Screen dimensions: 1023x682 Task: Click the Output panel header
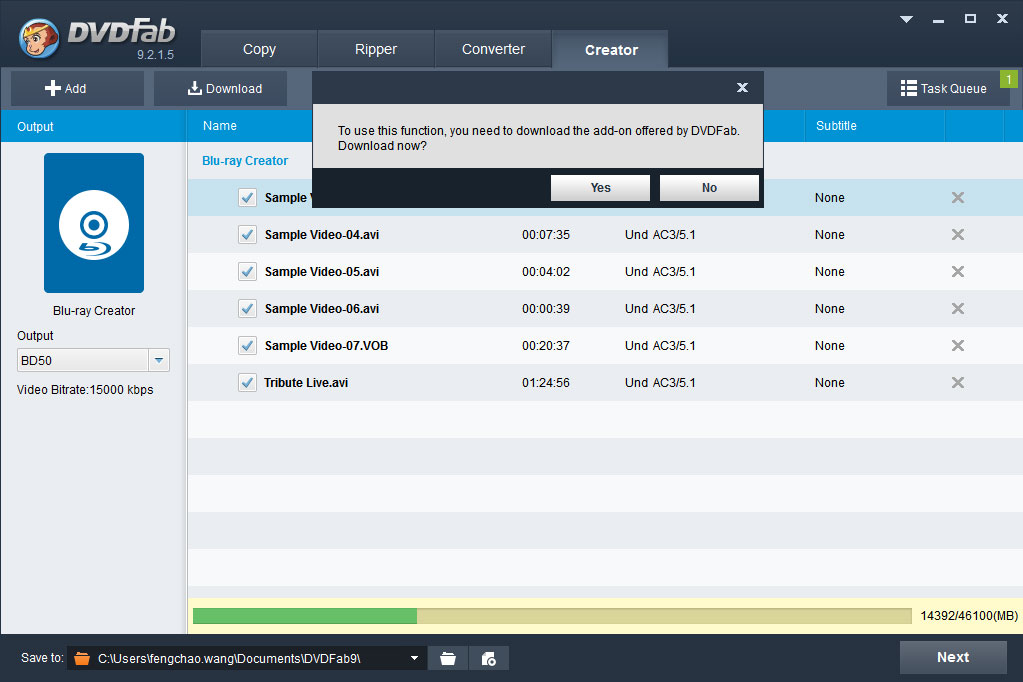tap(93, 127)
